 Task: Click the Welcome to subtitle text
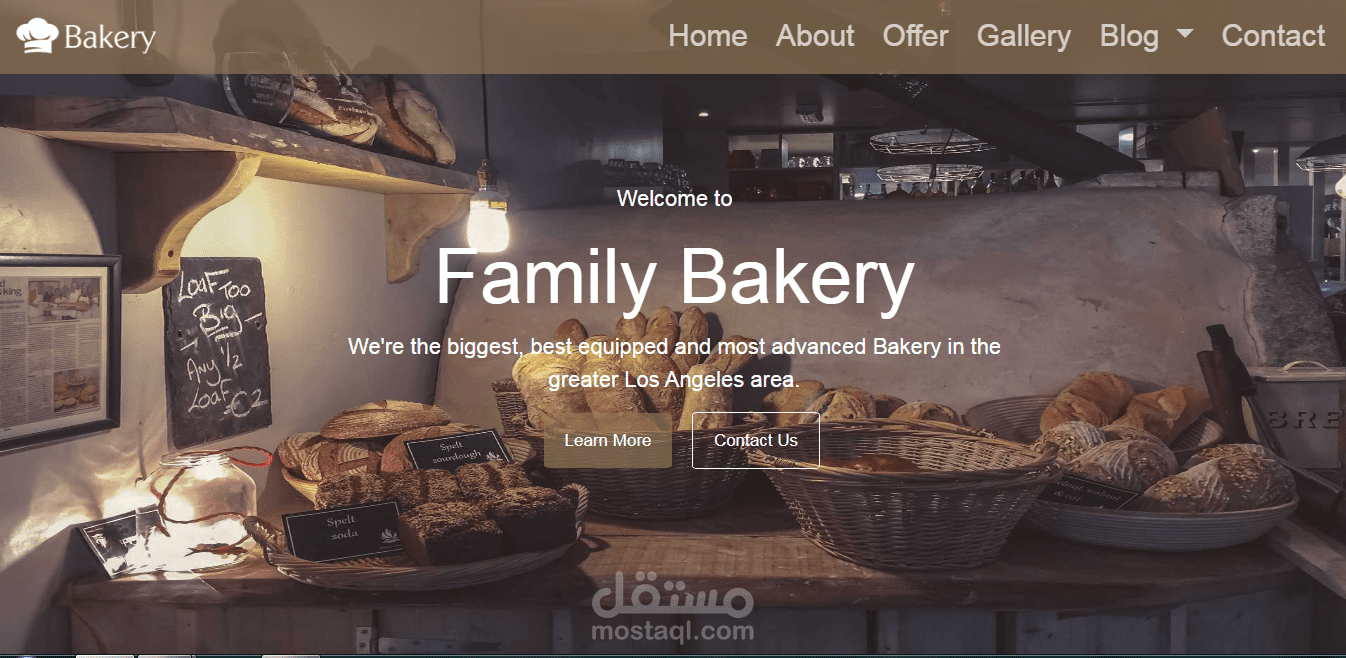tap(675, 198)
